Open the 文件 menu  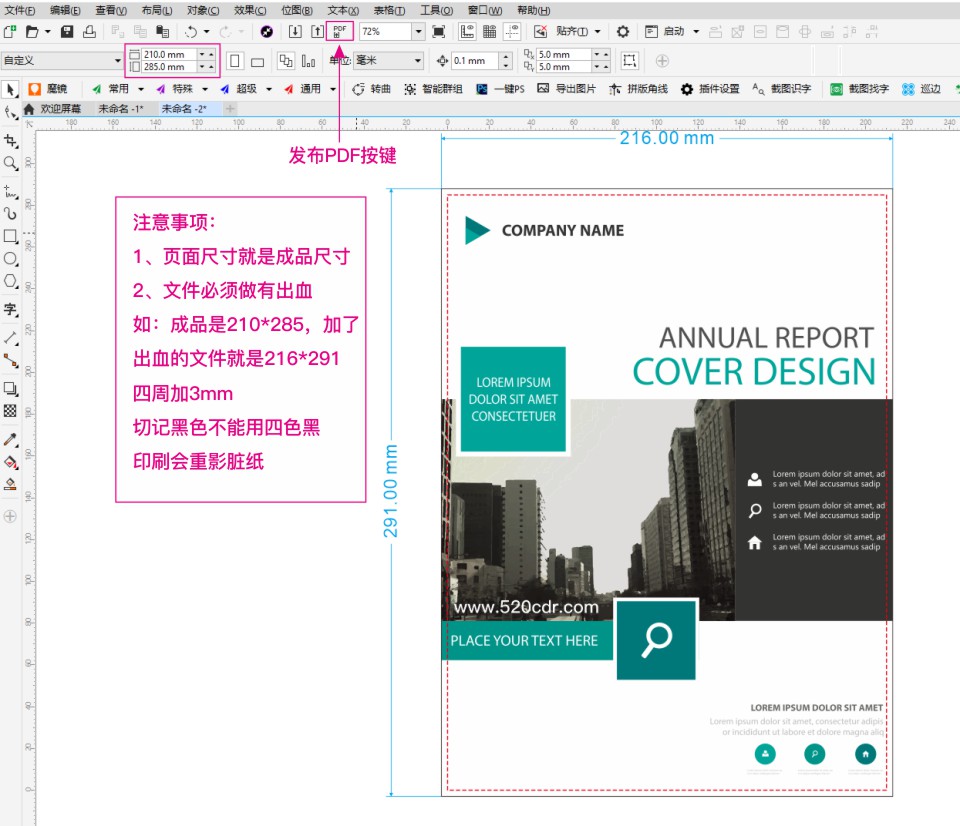coord(20,10)
